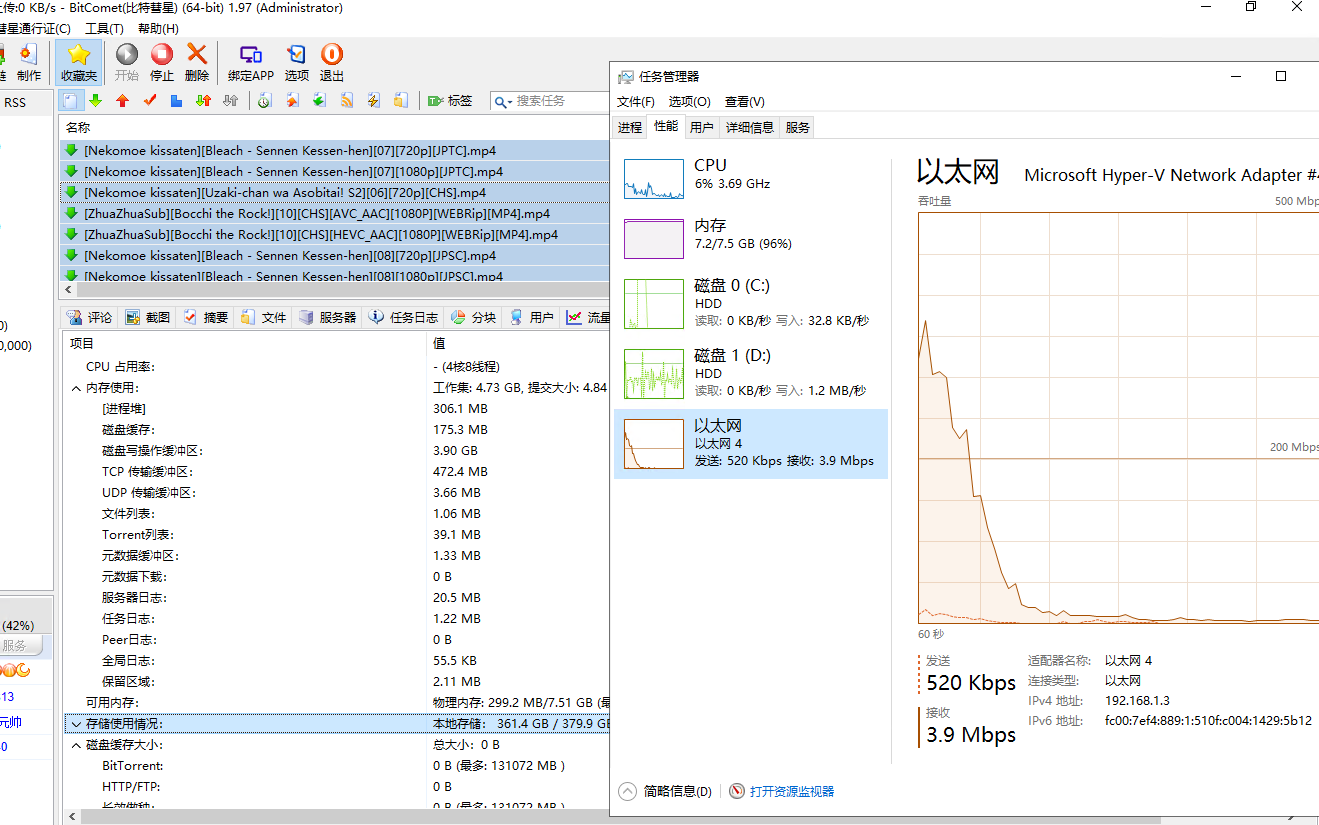Screen dimensions: 1319x825
Task: Click the clock scheduled-task filter icon
Action: [x=265, y=100]
